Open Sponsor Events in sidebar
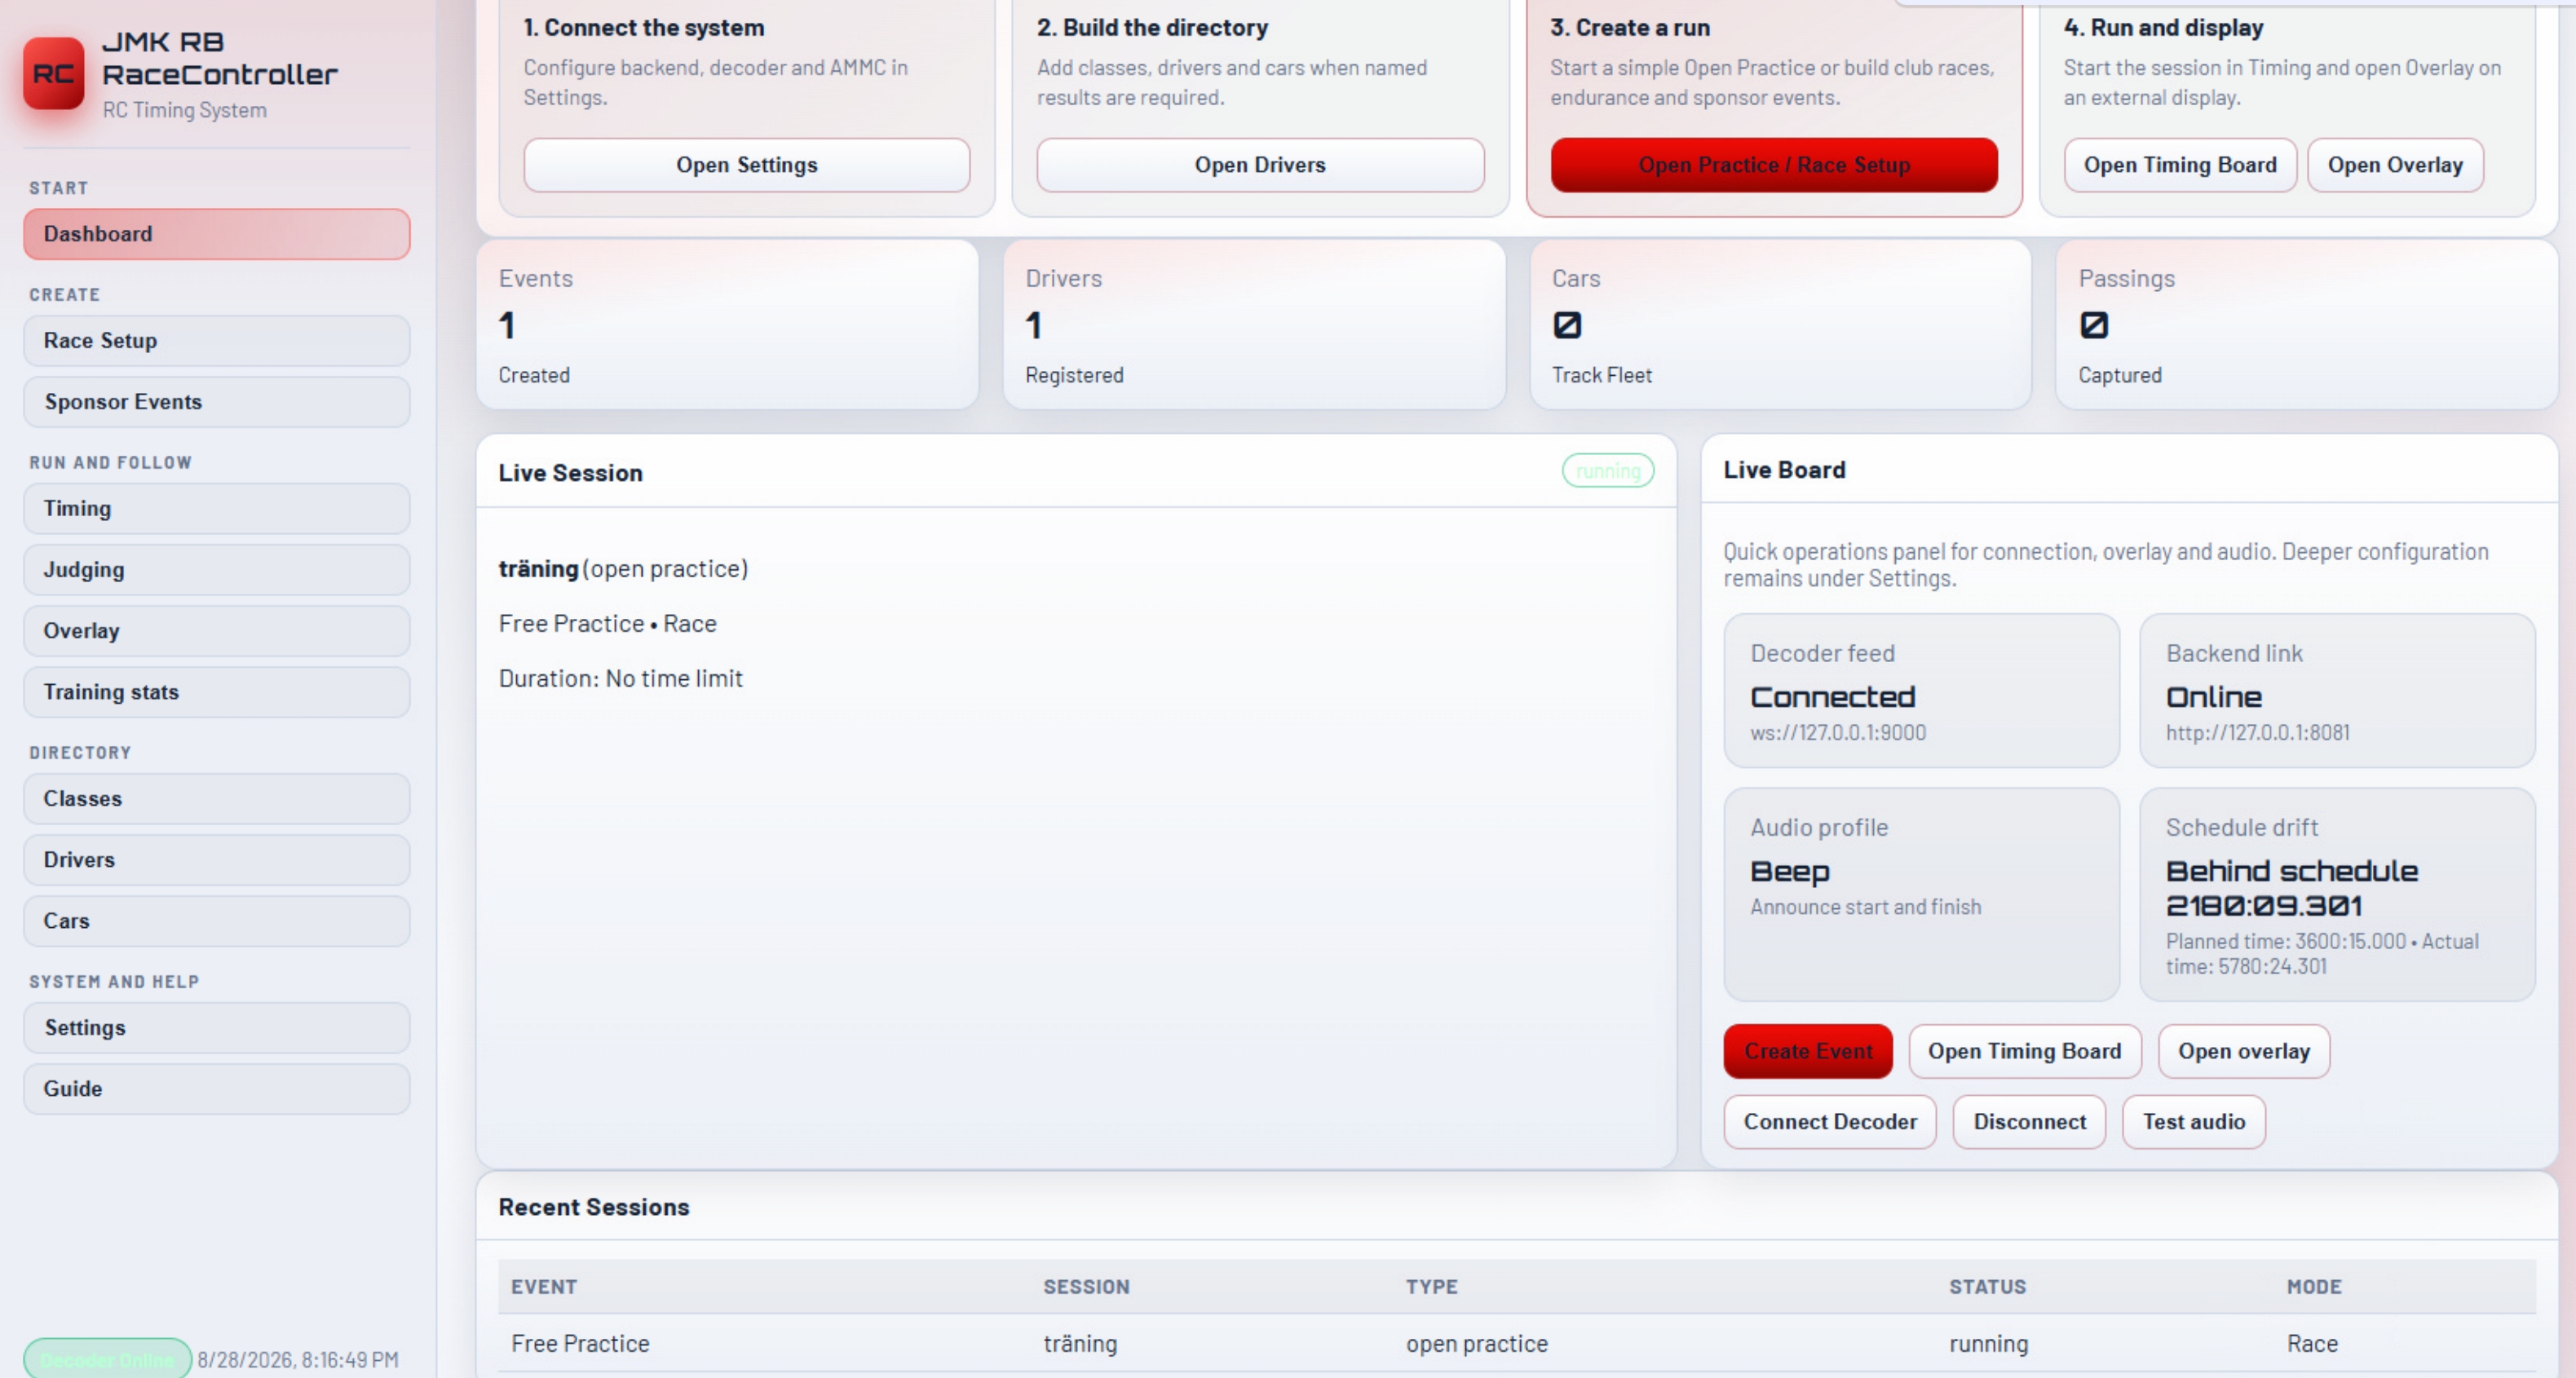The image size is (2576, 1378). click(216, 402)
